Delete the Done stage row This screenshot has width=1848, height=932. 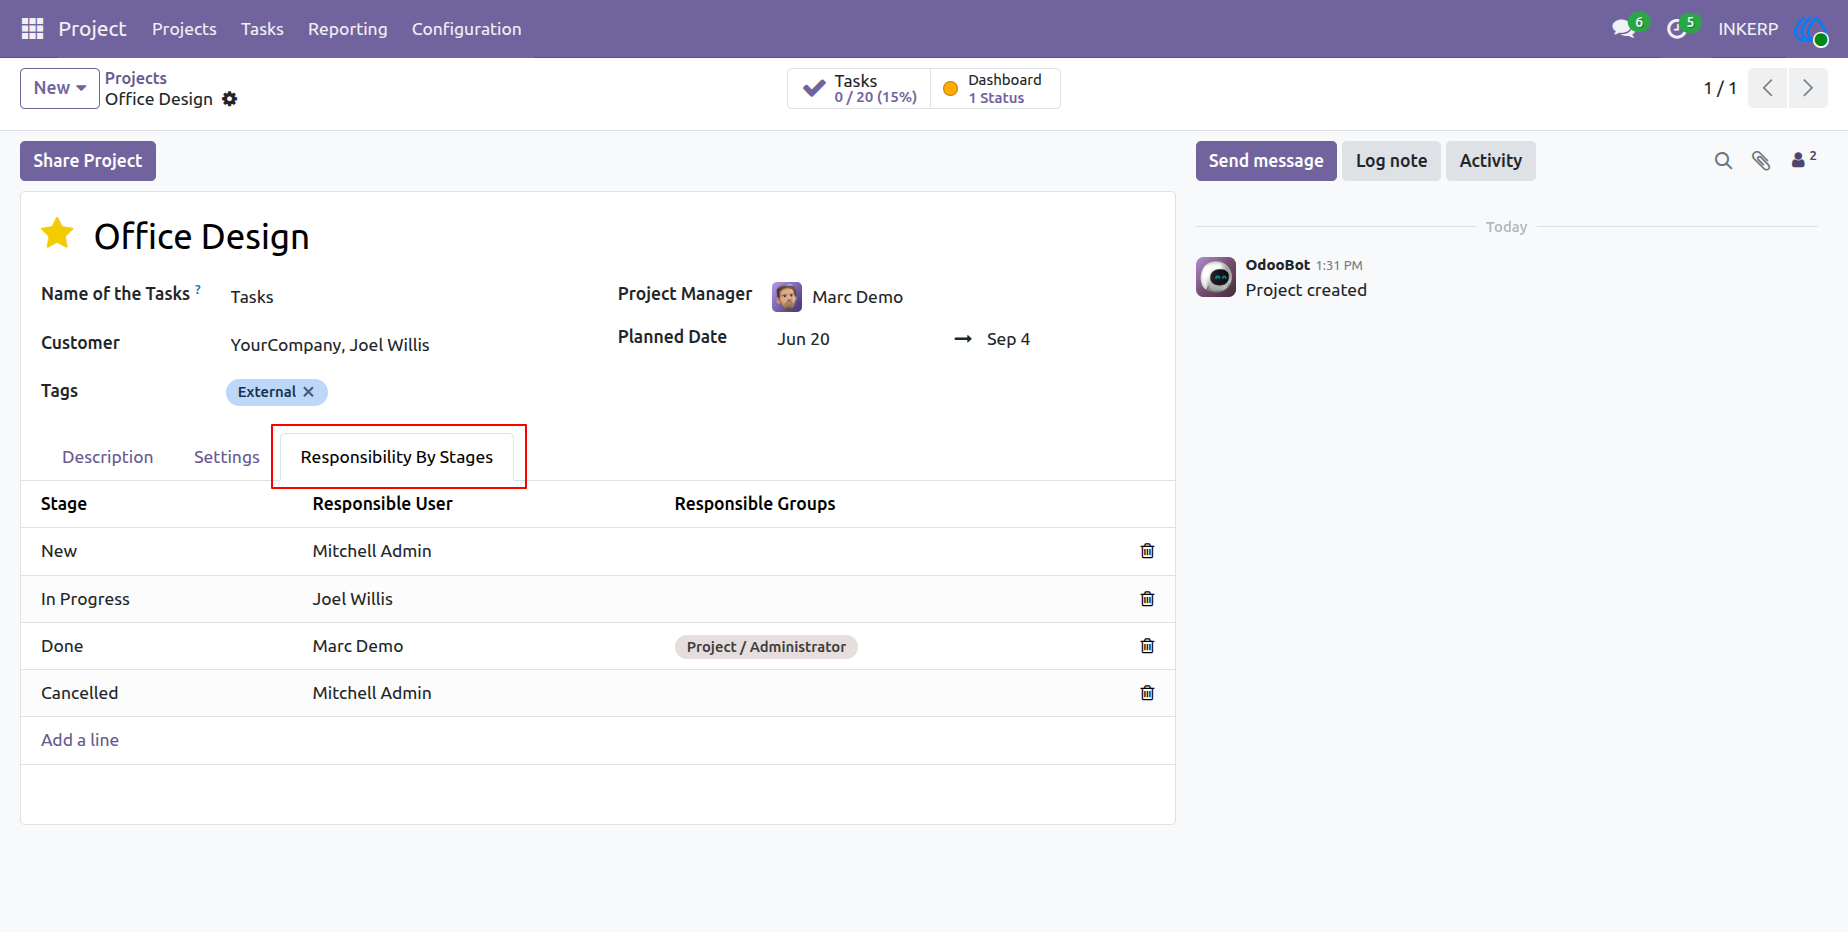click(1147, 646)
